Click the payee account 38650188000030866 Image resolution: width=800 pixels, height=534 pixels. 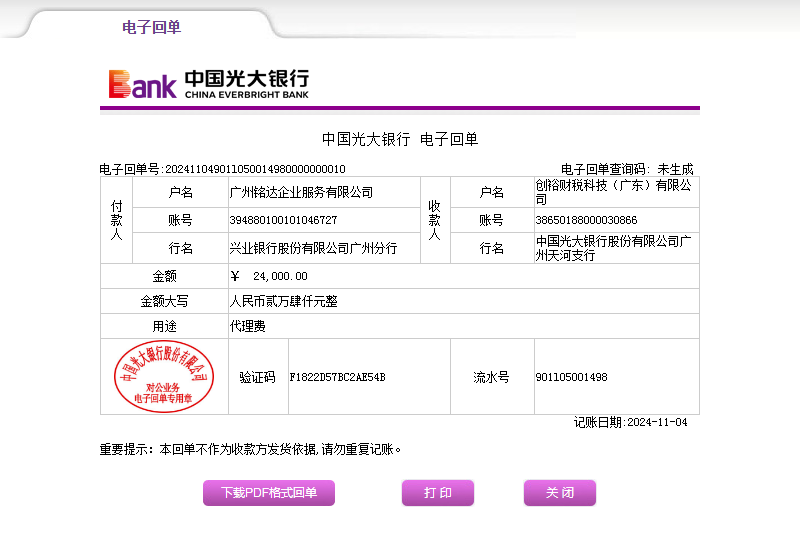click(x=586, y=220)
